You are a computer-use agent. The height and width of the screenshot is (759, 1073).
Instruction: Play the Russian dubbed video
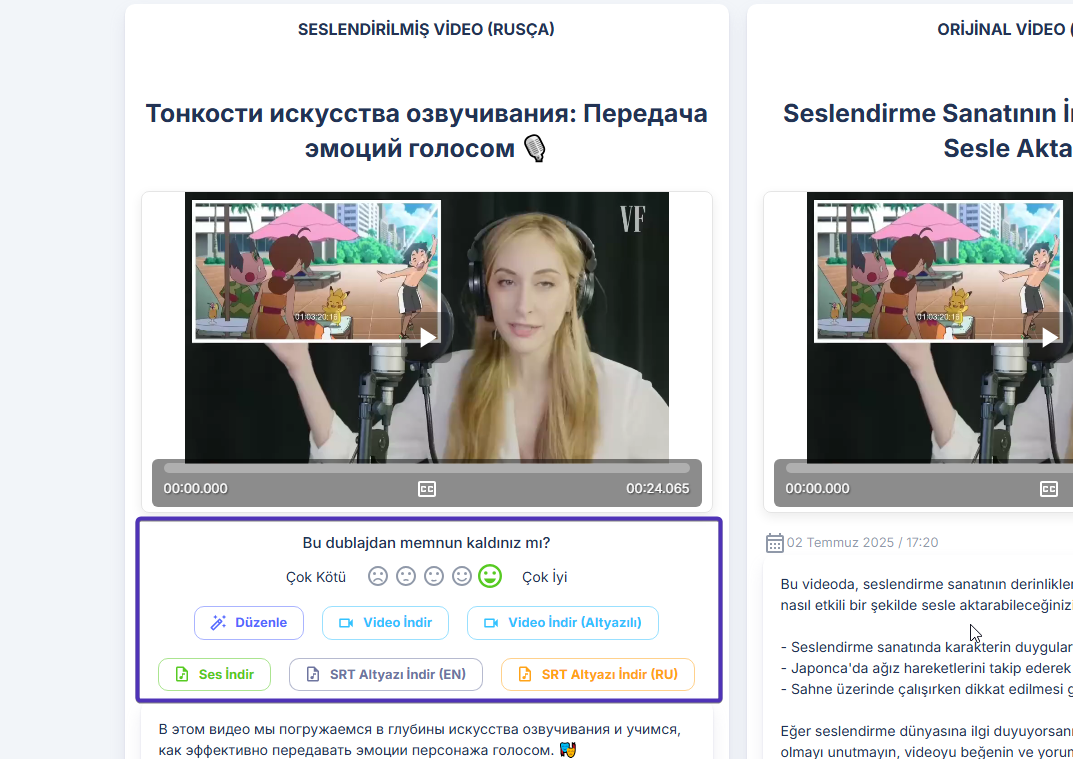pyautogui.click(x=427, y=337)
